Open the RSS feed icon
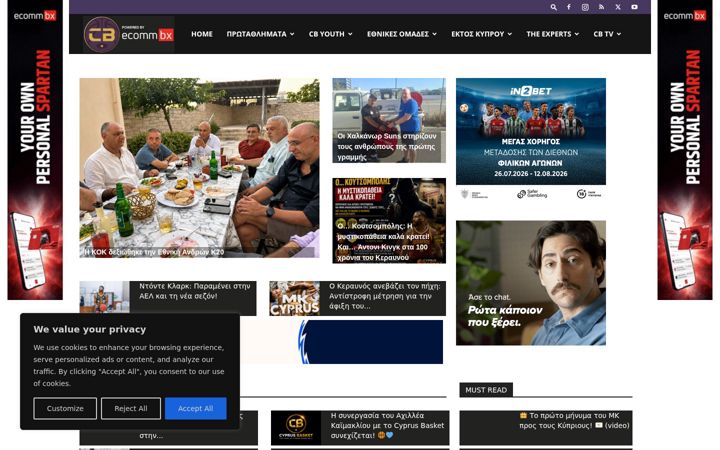 602,7
